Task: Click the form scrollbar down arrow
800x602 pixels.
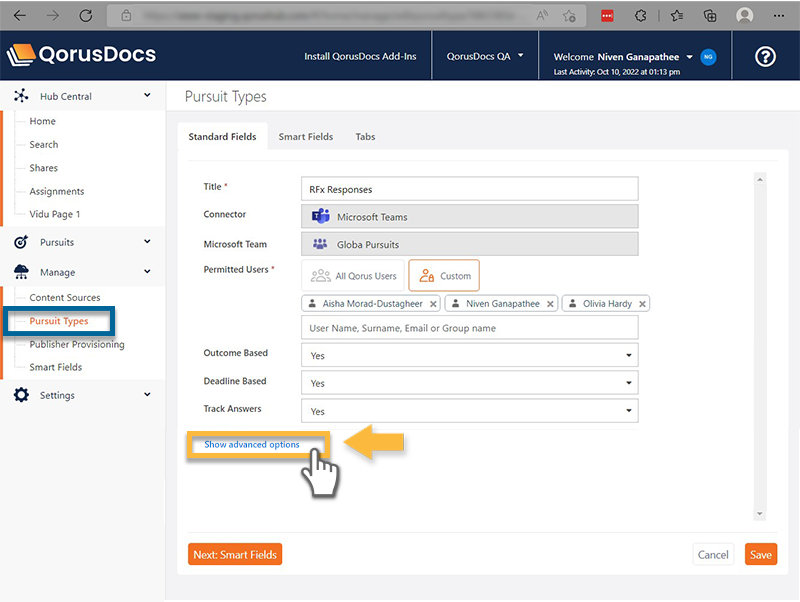Action: pyautogui.click(x=760, y=514)
